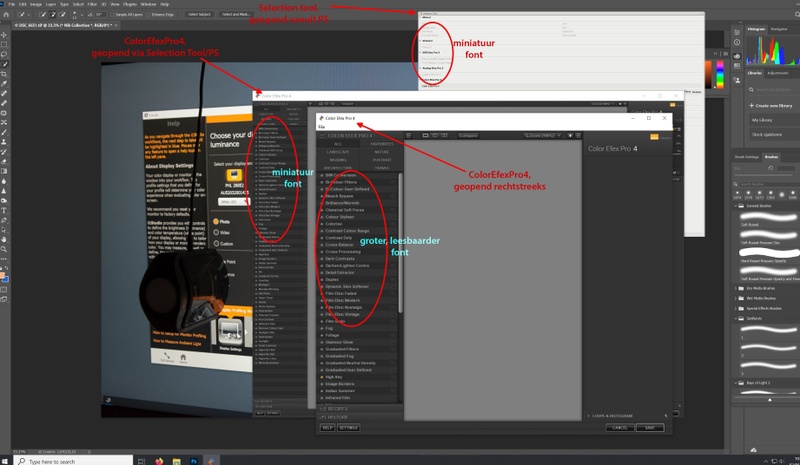Open the Image menu in Photoshop
This screenshot has width=800, height=465.
coord(36,4)
